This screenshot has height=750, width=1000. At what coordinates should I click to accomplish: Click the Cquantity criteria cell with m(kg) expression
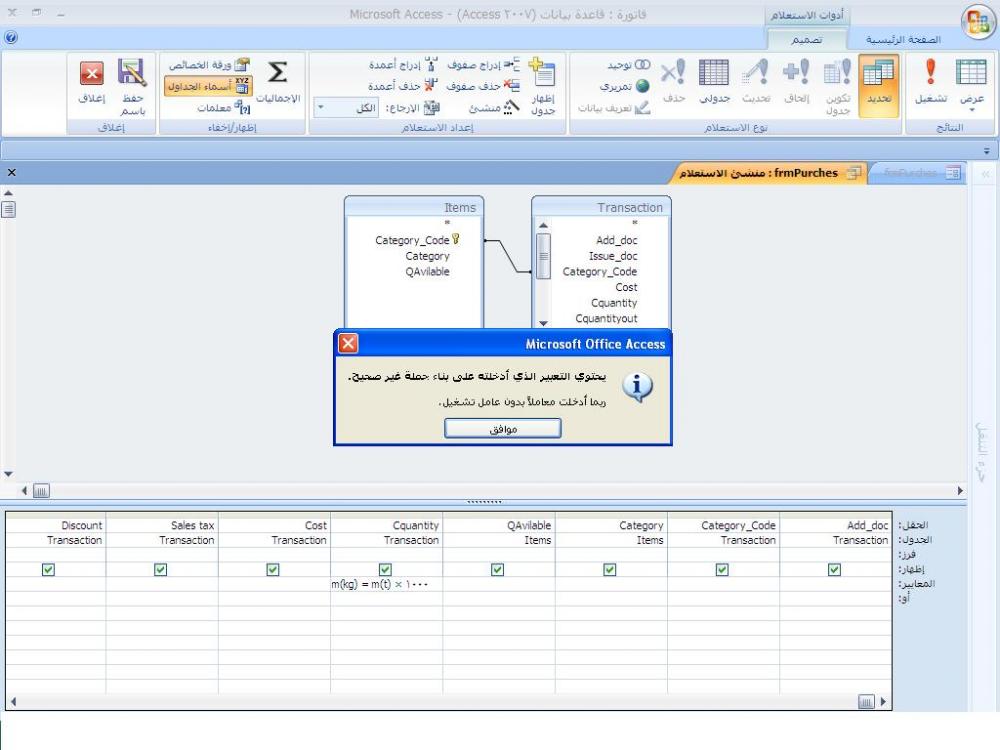(x=386, y=584)
